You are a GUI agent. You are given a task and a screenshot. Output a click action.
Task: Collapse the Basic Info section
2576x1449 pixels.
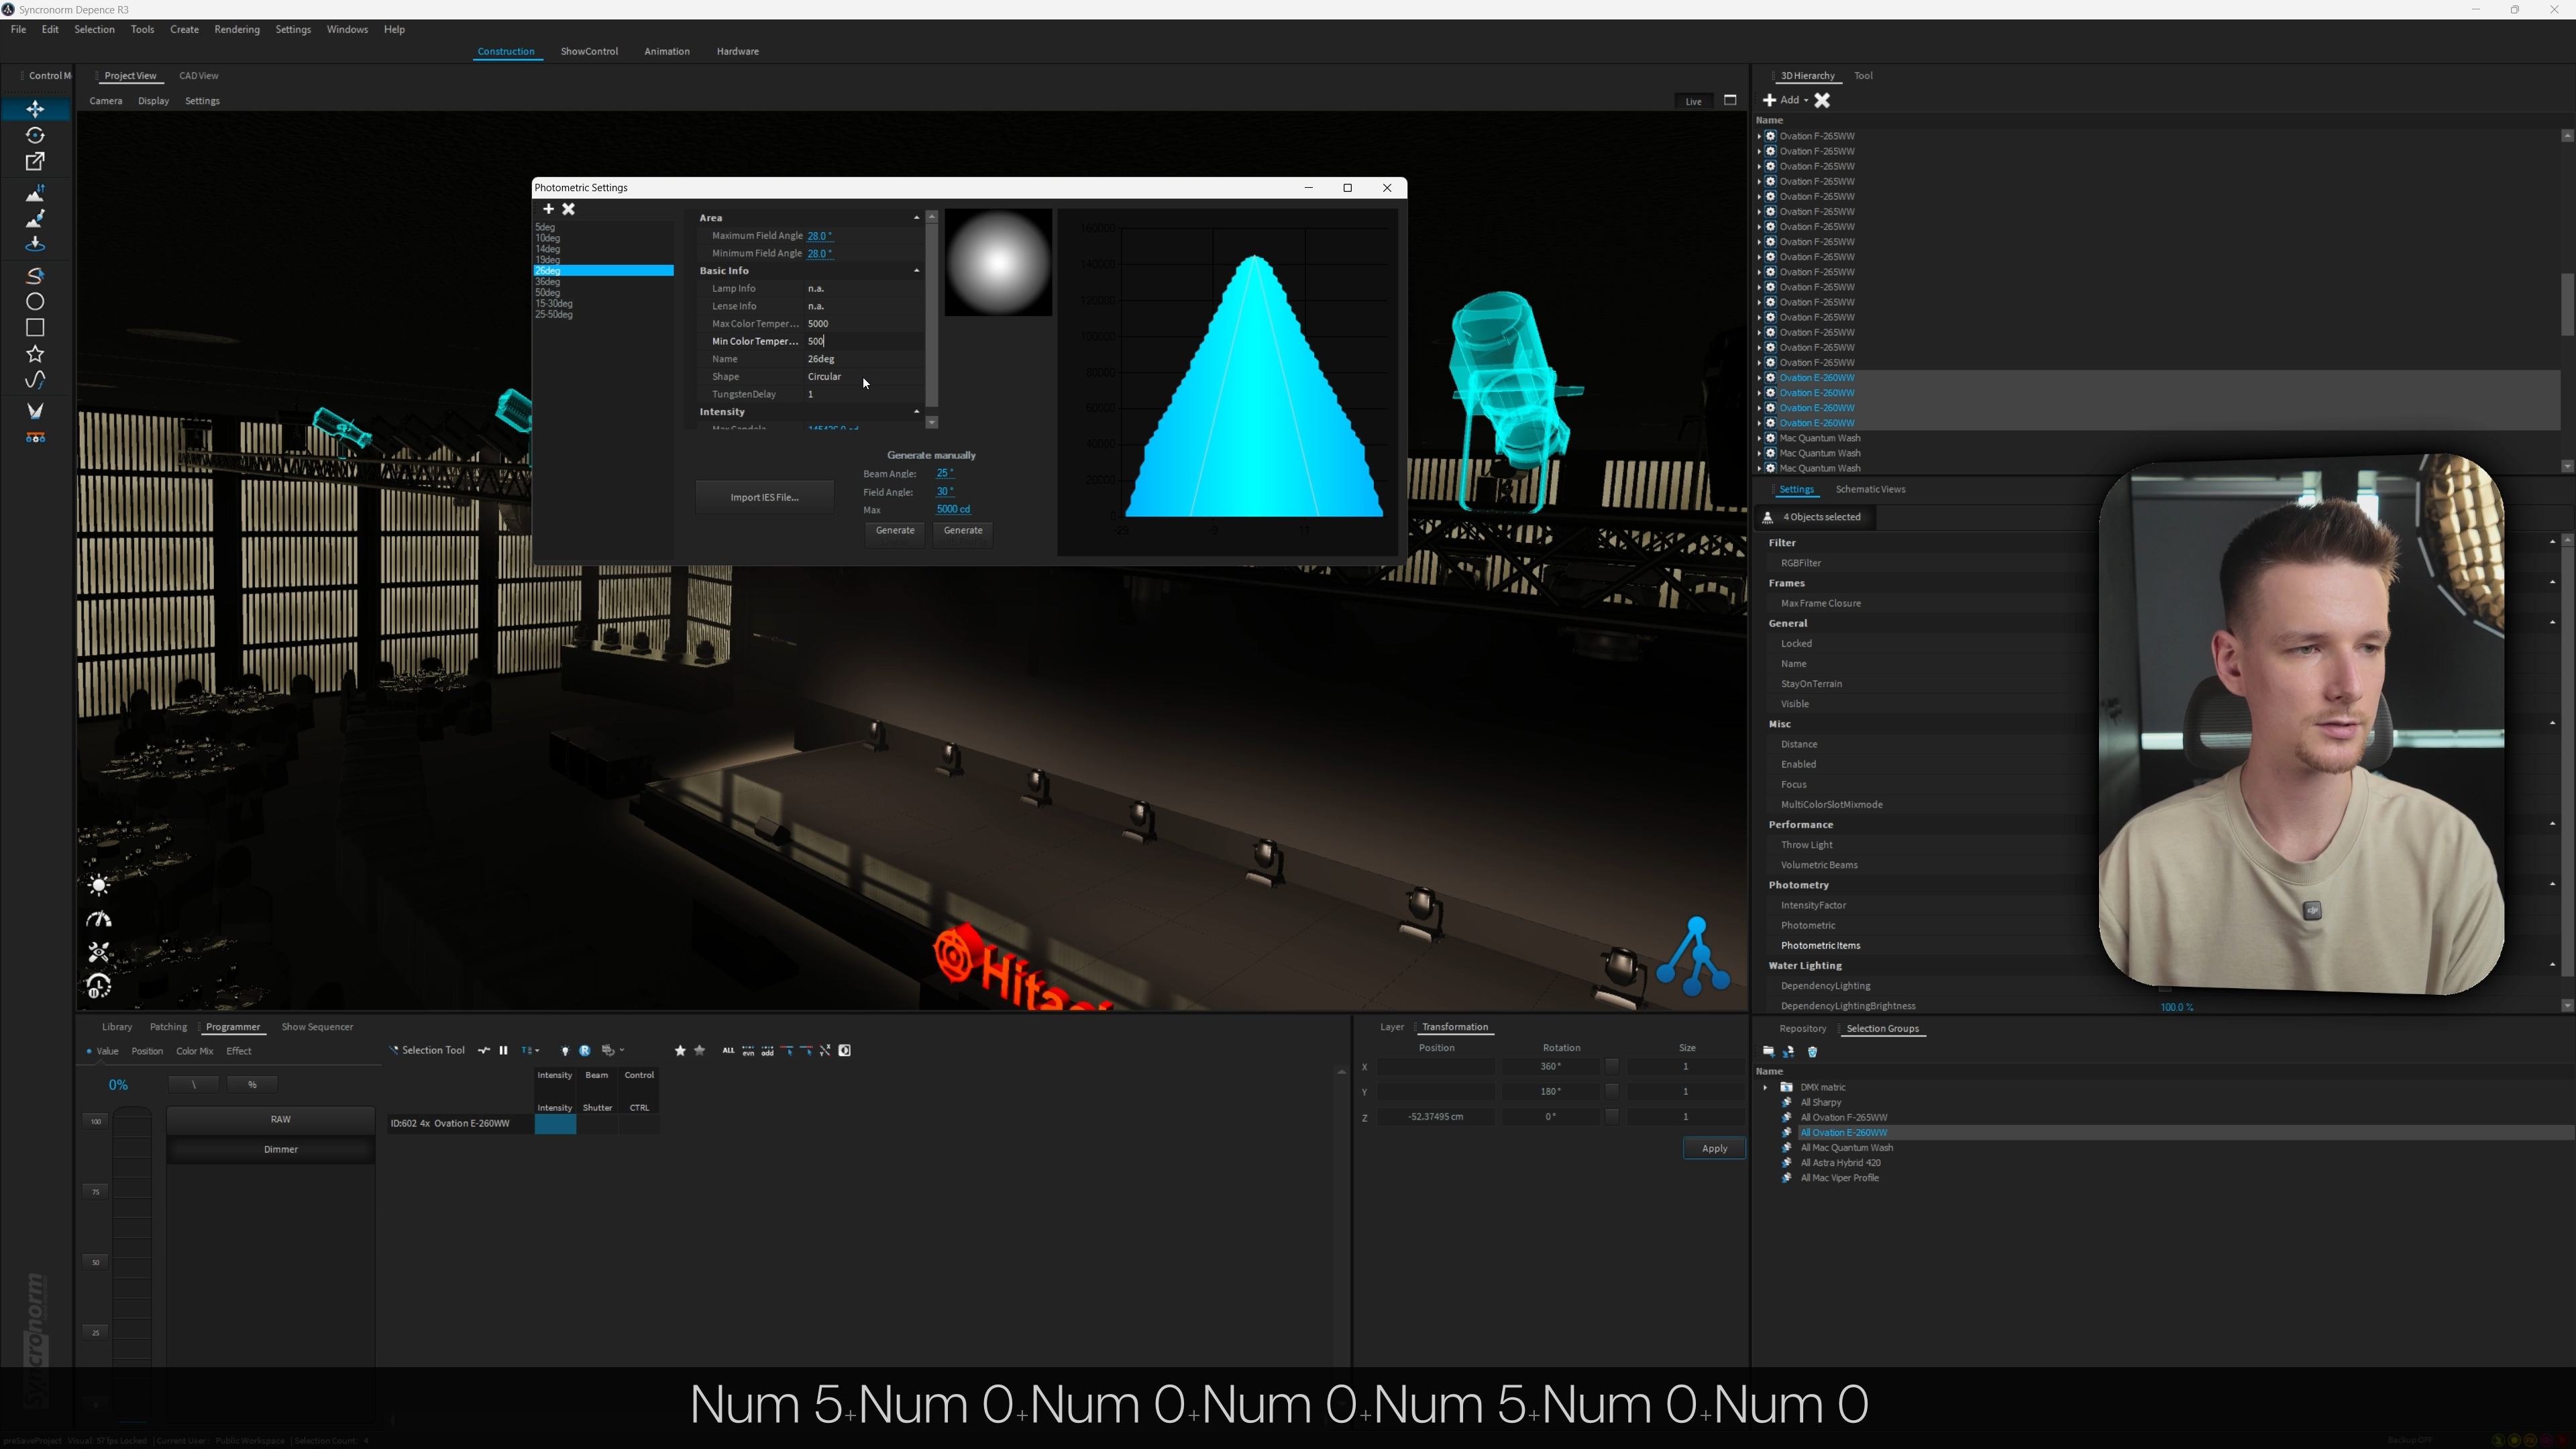[x=916, y=271]
